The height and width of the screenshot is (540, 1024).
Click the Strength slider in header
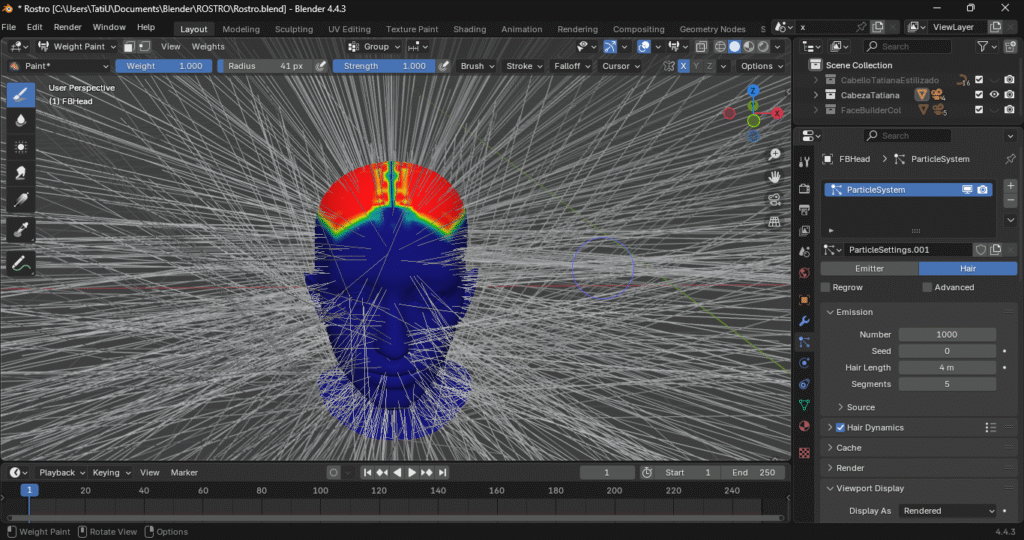385,66
